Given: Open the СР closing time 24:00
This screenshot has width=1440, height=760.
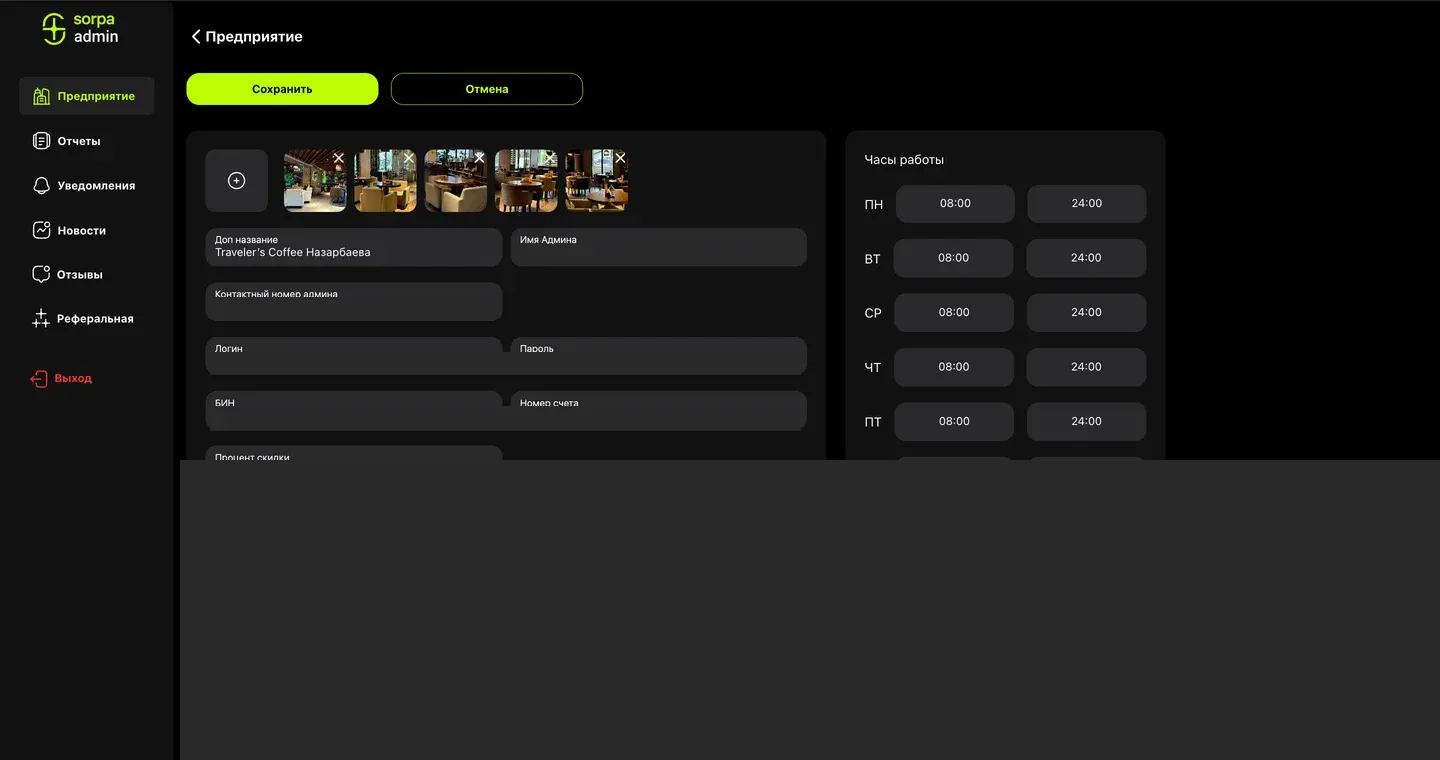Looking at the screenshot, I should click(1086, 313).
